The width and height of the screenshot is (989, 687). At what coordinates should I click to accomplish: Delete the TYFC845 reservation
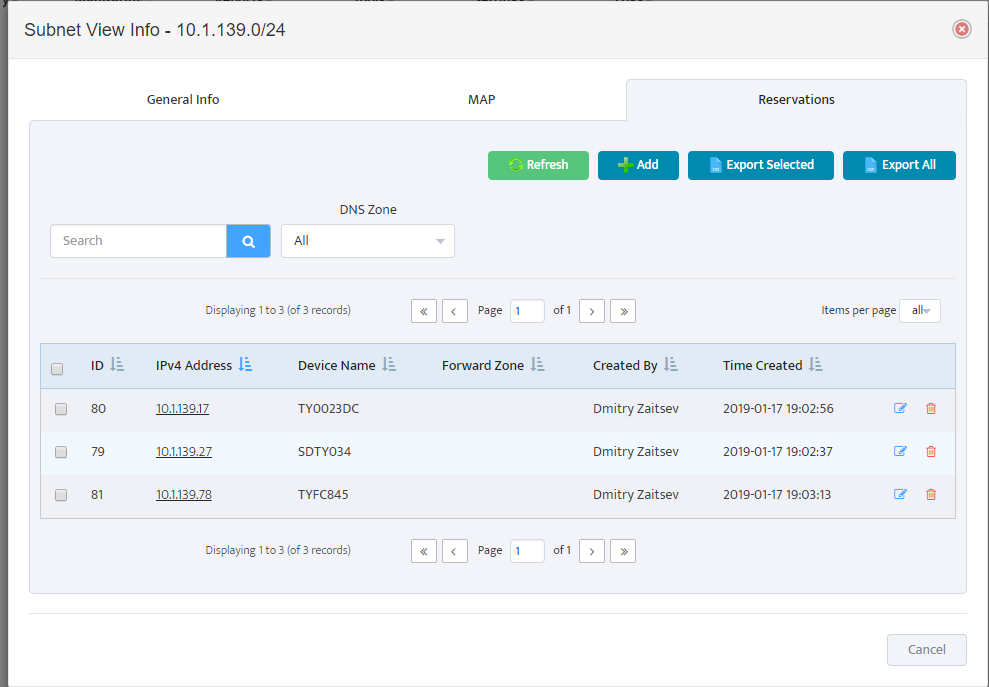coord(930,495)
